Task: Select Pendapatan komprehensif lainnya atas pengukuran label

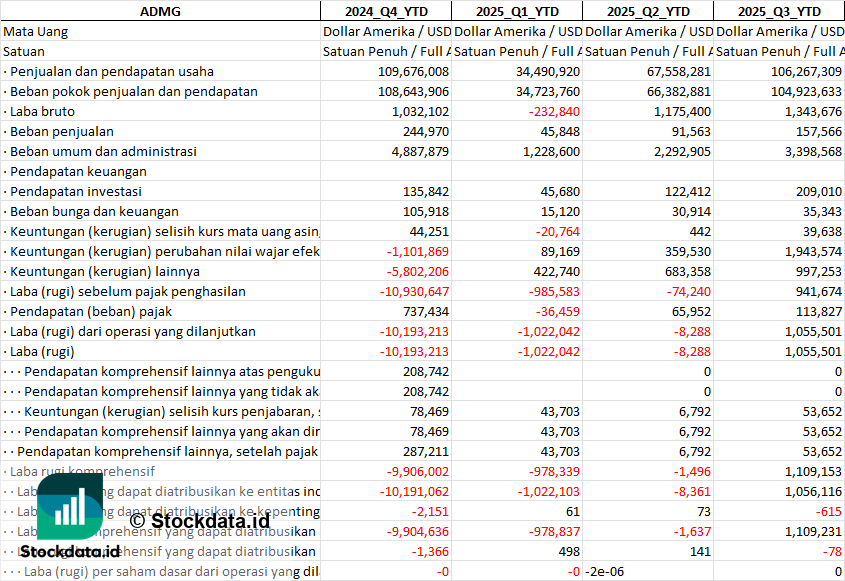Action: 162,371
